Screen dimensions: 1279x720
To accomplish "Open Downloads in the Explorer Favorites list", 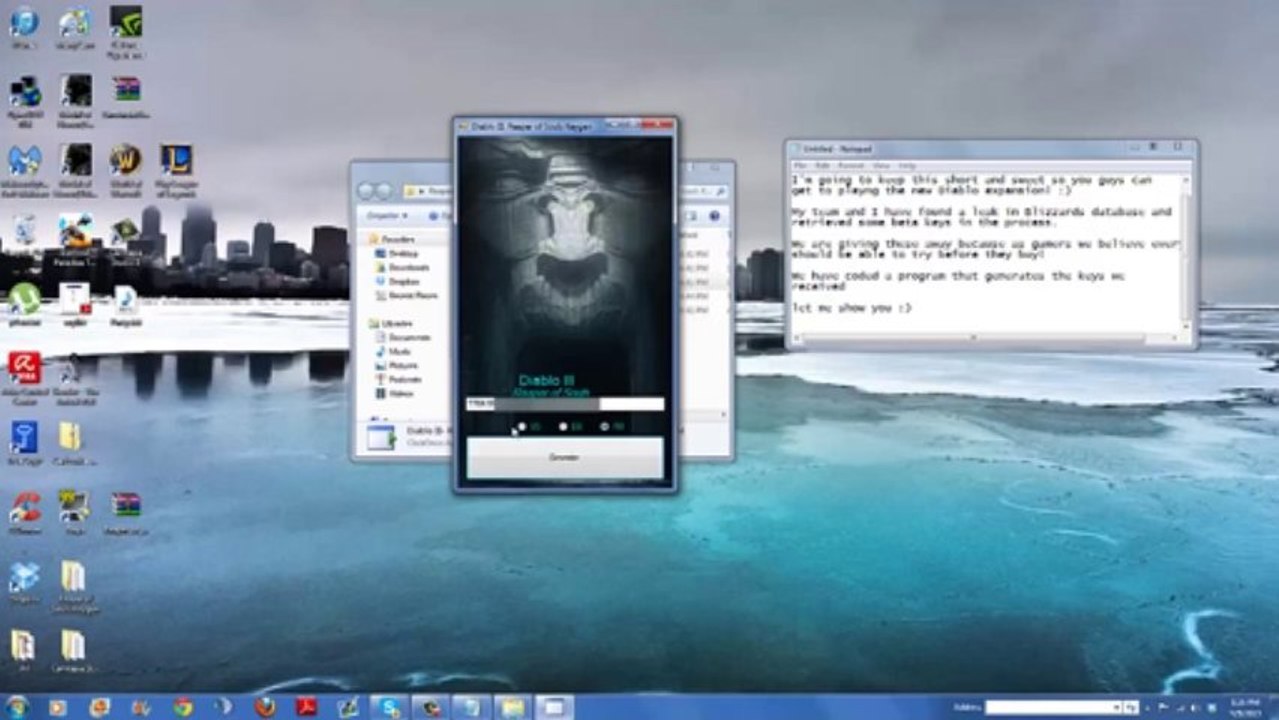I will (408, 268).
